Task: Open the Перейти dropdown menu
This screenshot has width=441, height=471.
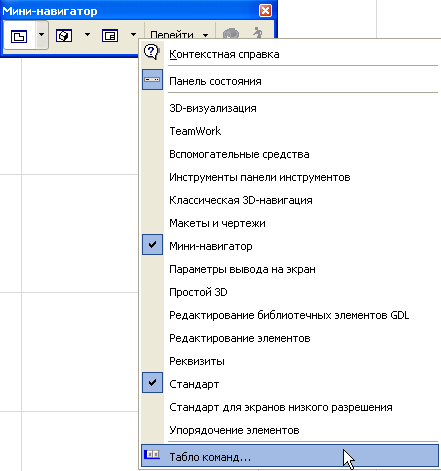Action: [179, 35]
